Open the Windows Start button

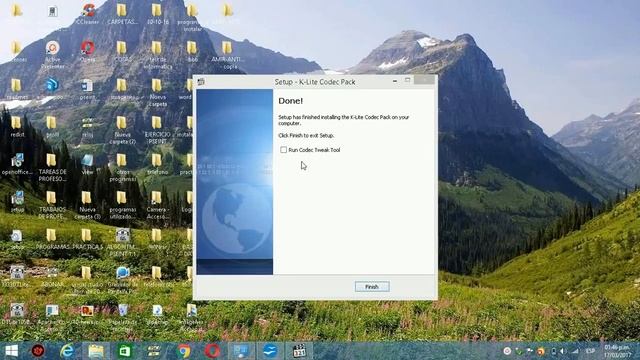coord(11,351)
